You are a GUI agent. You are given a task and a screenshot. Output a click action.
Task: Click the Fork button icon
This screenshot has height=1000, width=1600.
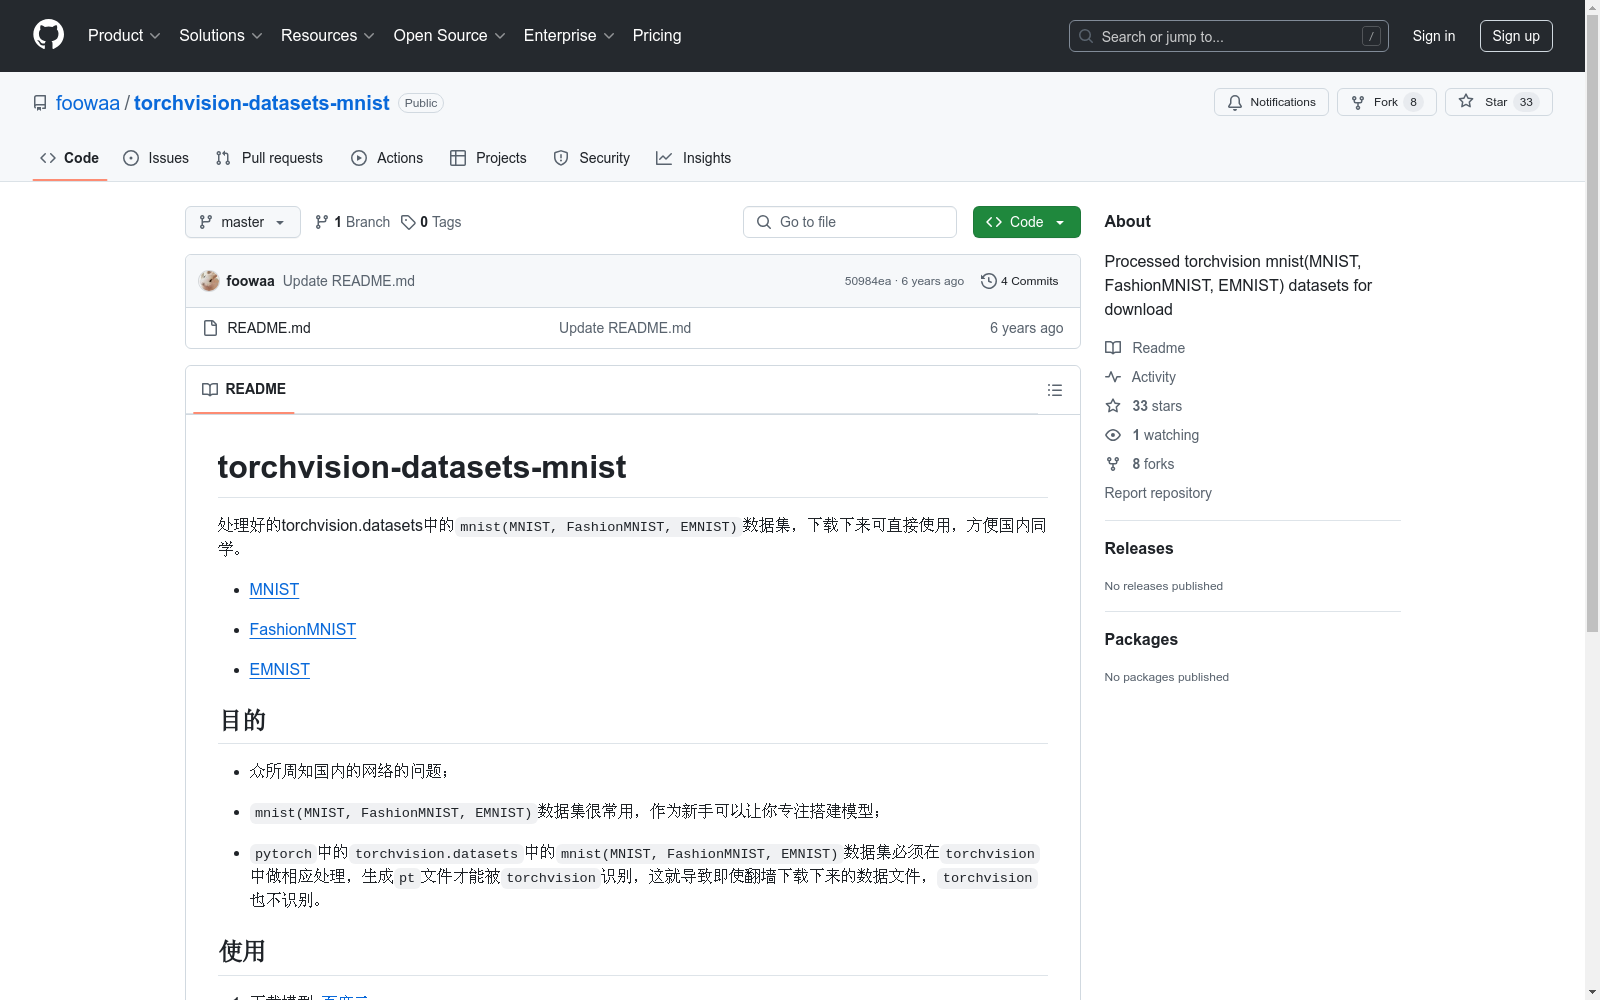(x=1358, y=102)
